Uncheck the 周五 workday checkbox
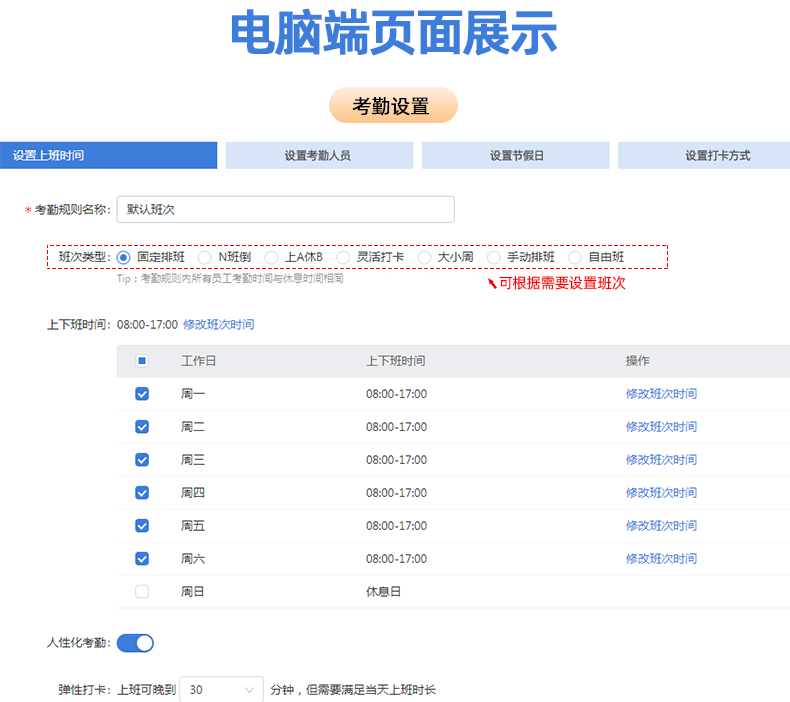 point(142,526)
